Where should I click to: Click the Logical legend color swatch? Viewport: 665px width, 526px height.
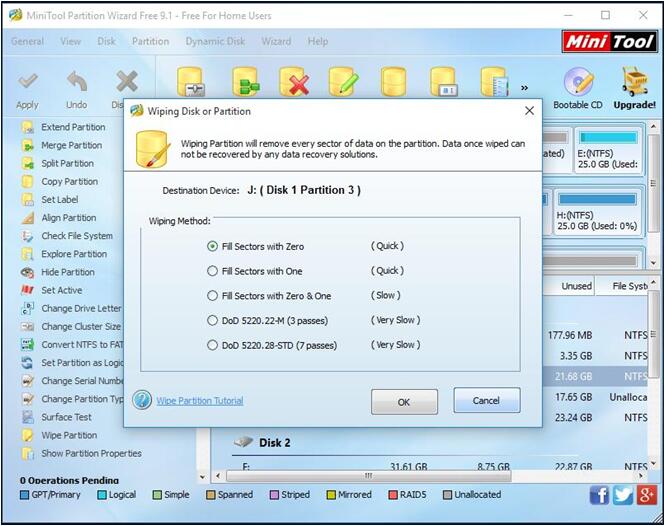102,495
